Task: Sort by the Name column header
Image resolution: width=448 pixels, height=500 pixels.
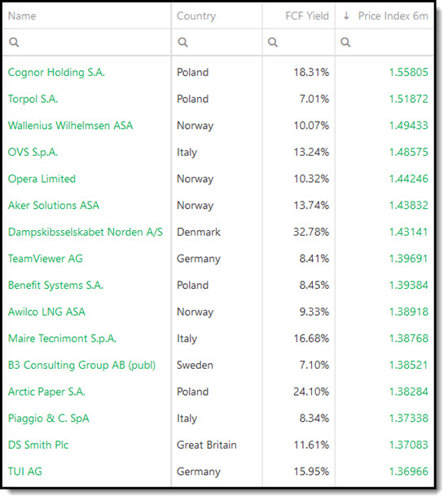Action: [x=22, y=16]
